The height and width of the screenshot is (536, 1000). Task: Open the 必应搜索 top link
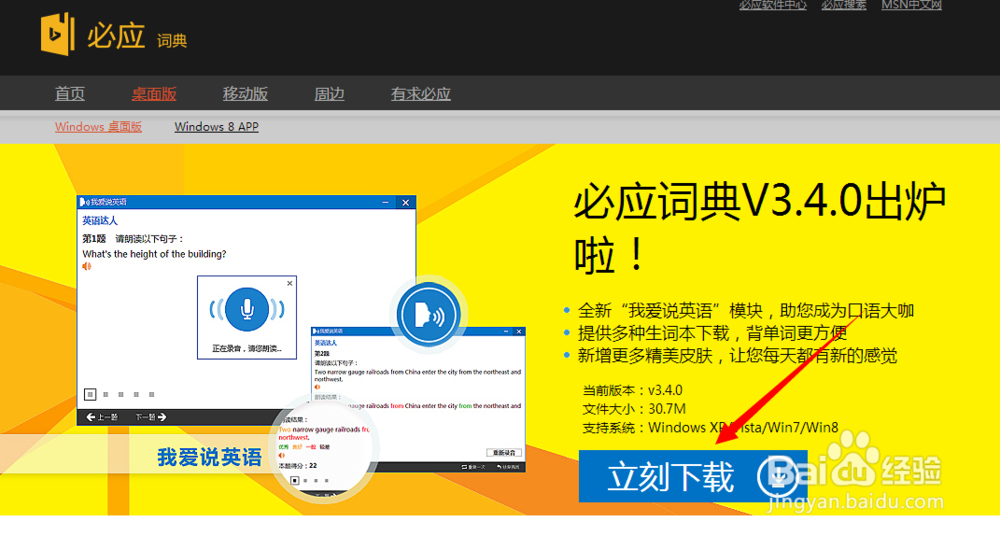click(844, 5)
